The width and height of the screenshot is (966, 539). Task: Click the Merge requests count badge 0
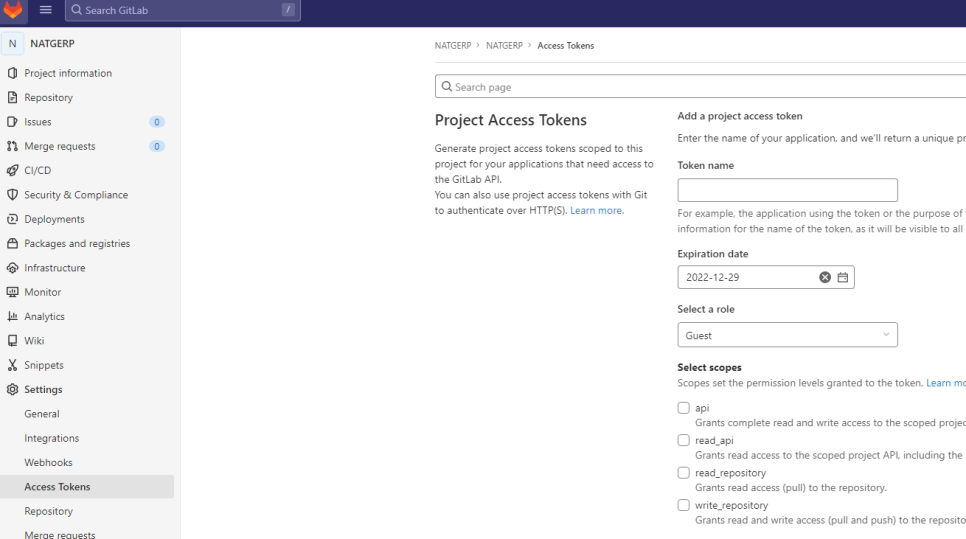(x=156, y=146)
